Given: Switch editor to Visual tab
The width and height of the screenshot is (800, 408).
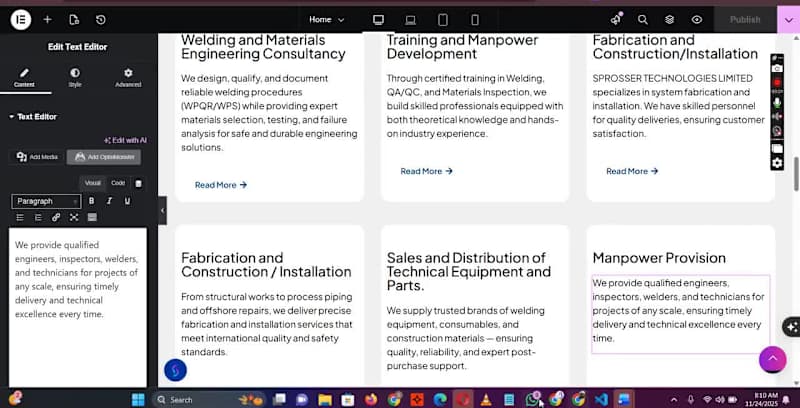Looking at the screenshot, I should (92, 183).
